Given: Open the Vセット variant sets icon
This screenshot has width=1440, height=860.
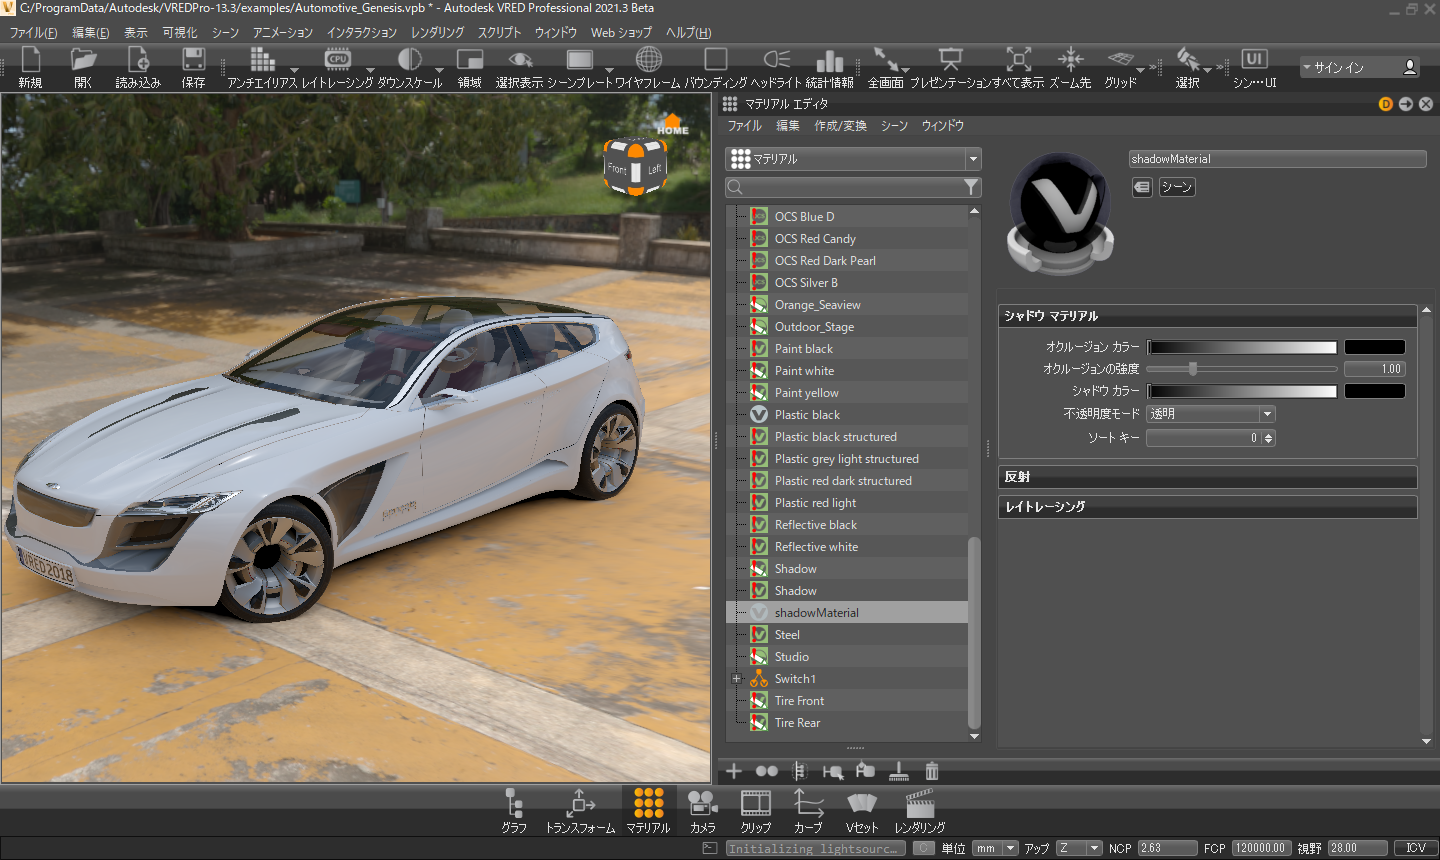Looking at the screenshot, I should coord(861,805).
